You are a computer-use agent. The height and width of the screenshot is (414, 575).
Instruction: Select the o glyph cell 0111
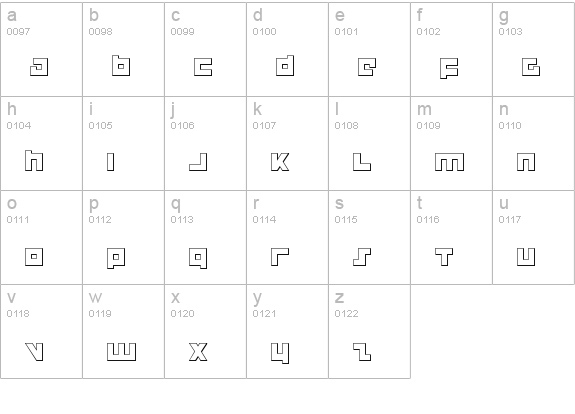41,237
